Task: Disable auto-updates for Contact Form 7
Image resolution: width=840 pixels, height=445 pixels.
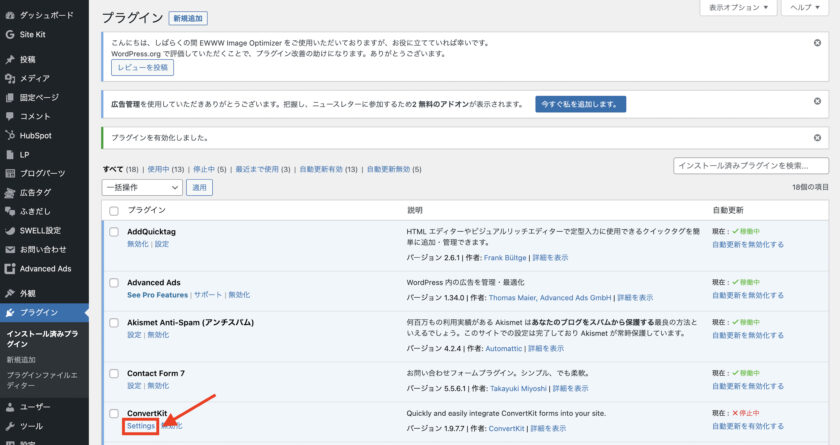Action: click(748, 386)
